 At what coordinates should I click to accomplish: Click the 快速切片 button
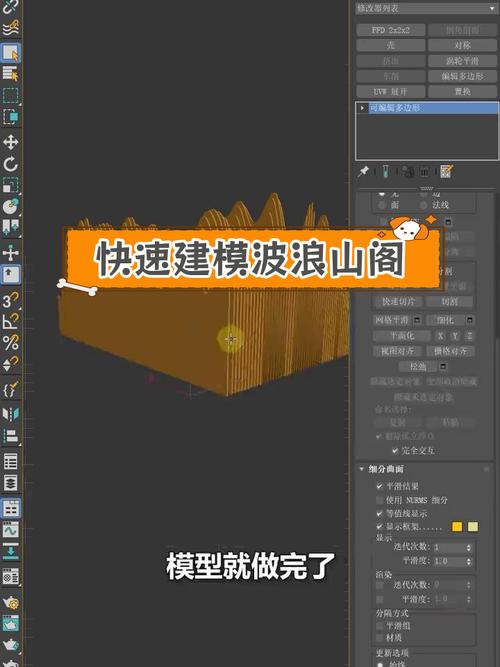tap(399, 302)
